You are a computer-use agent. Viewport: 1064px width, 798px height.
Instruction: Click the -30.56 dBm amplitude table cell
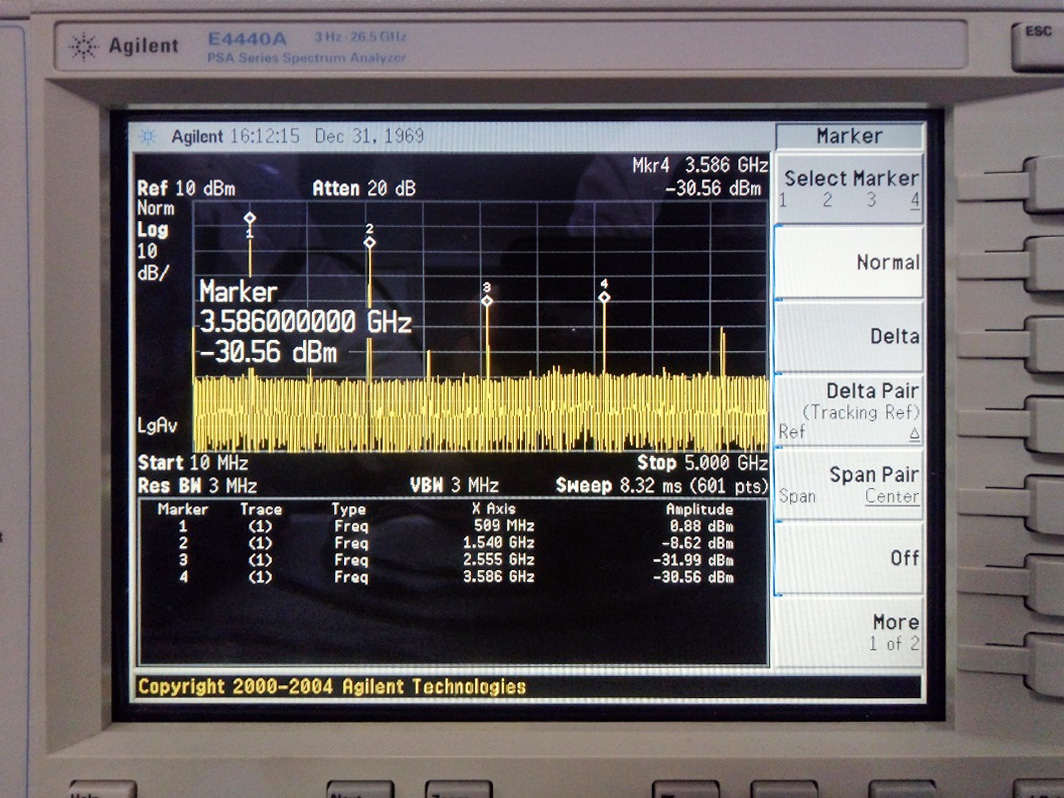click(693, 577)
